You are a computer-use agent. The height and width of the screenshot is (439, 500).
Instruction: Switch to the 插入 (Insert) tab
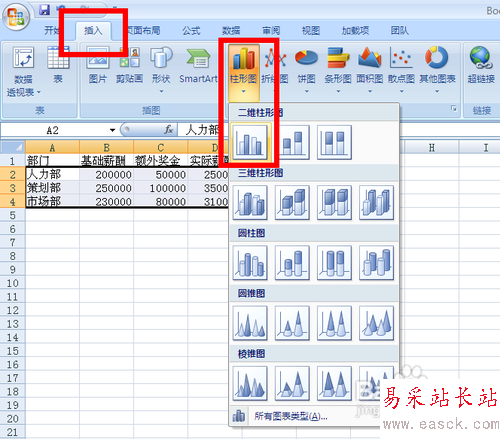pos(93,31)
